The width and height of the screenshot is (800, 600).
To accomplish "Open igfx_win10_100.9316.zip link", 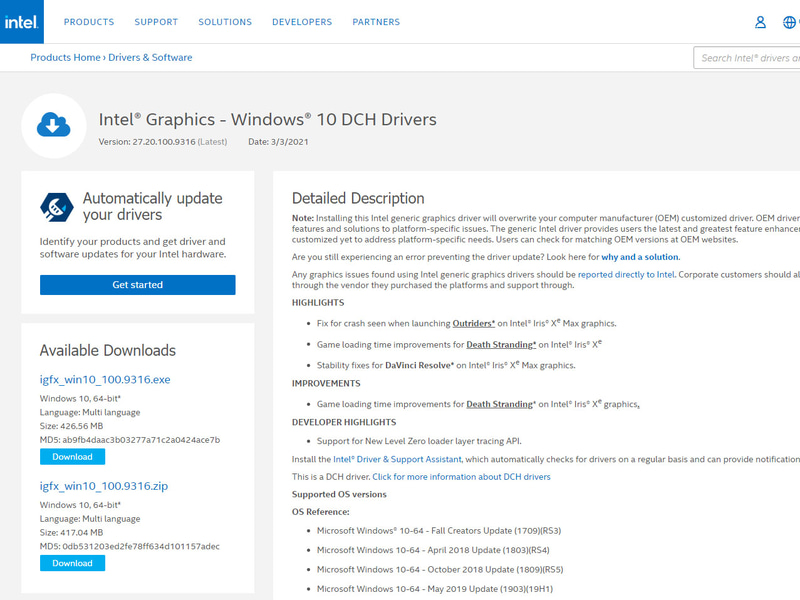I will pos(104,486).
